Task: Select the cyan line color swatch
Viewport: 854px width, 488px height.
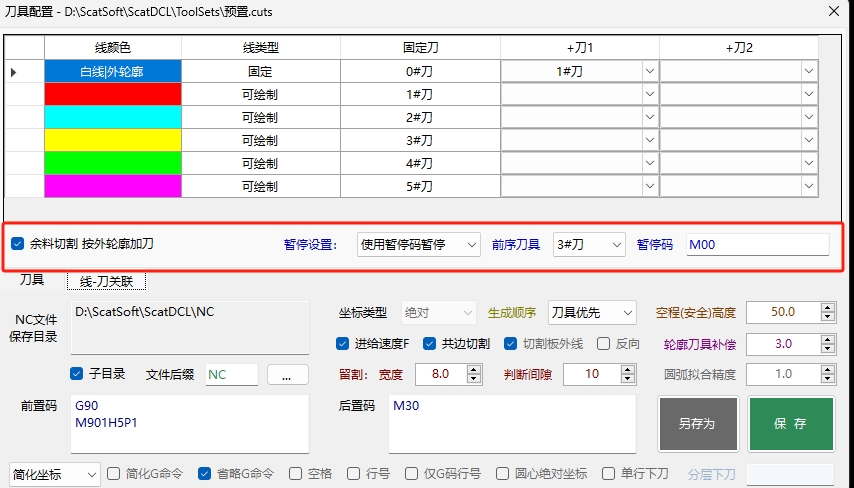Action: pyautogui.click(x=113, y=117)
